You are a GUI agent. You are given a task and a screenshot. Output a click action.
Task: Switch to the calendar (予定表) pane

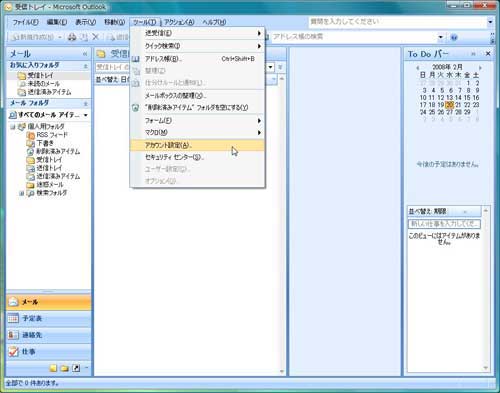click(x=48, y=318)
